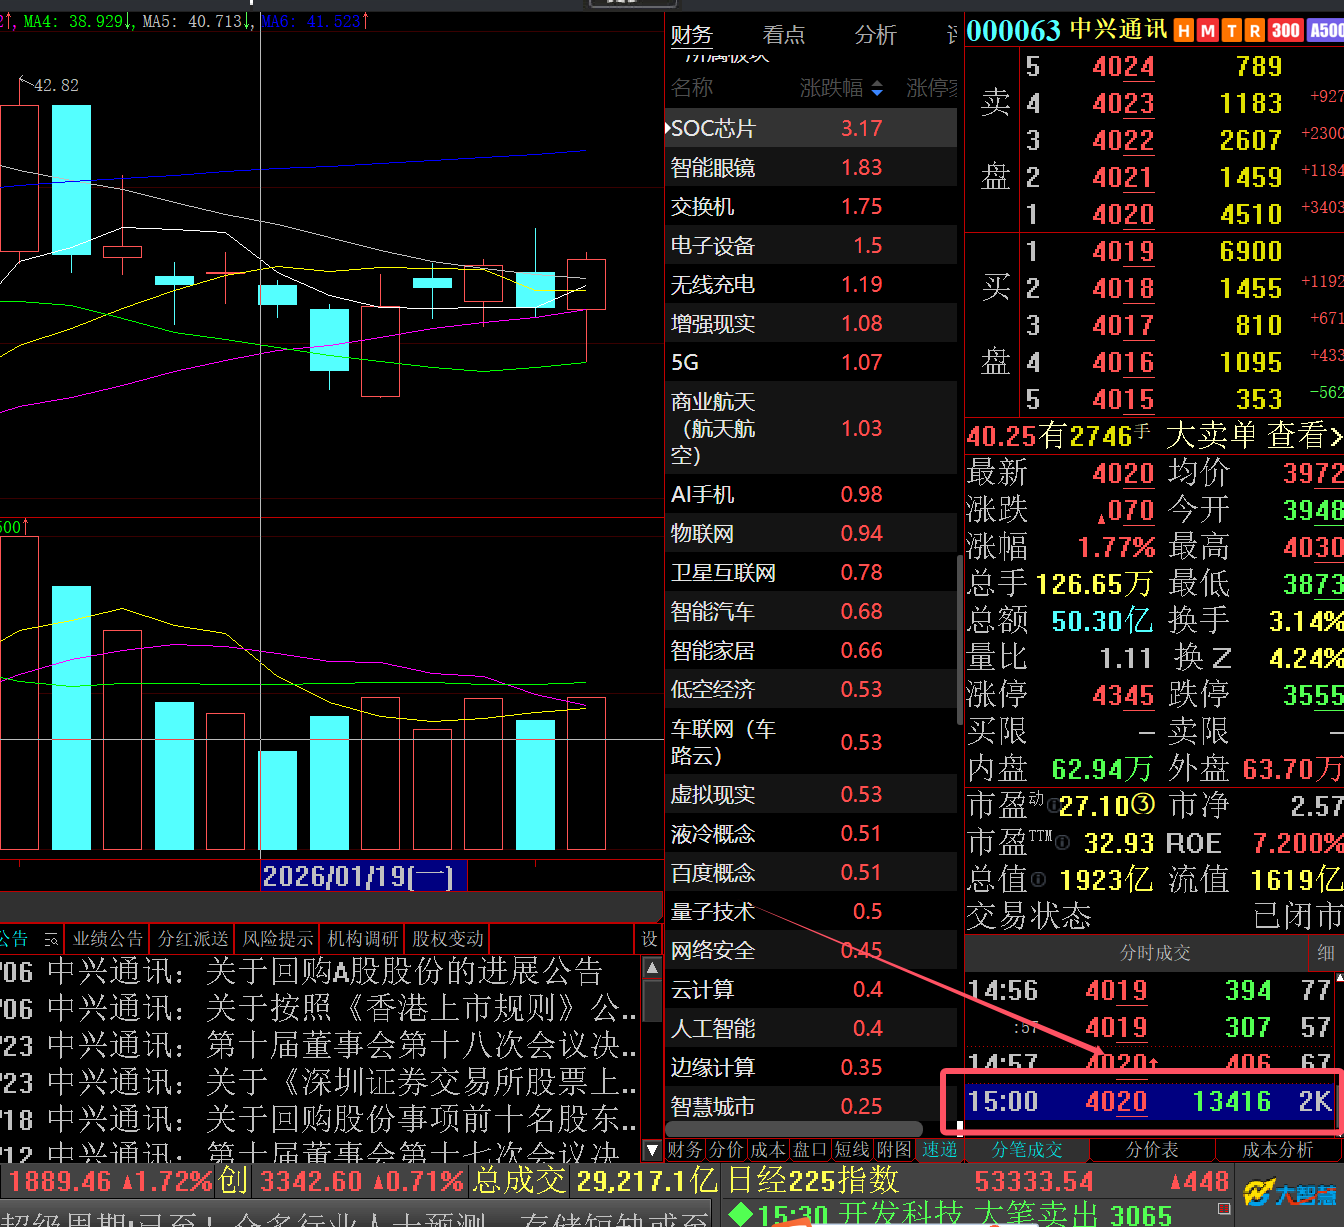The width and height of the screenshot is (1344, 1227).
Task: Select the 分笔成交 bottom tab
Action: (x=1027, y=1150)
